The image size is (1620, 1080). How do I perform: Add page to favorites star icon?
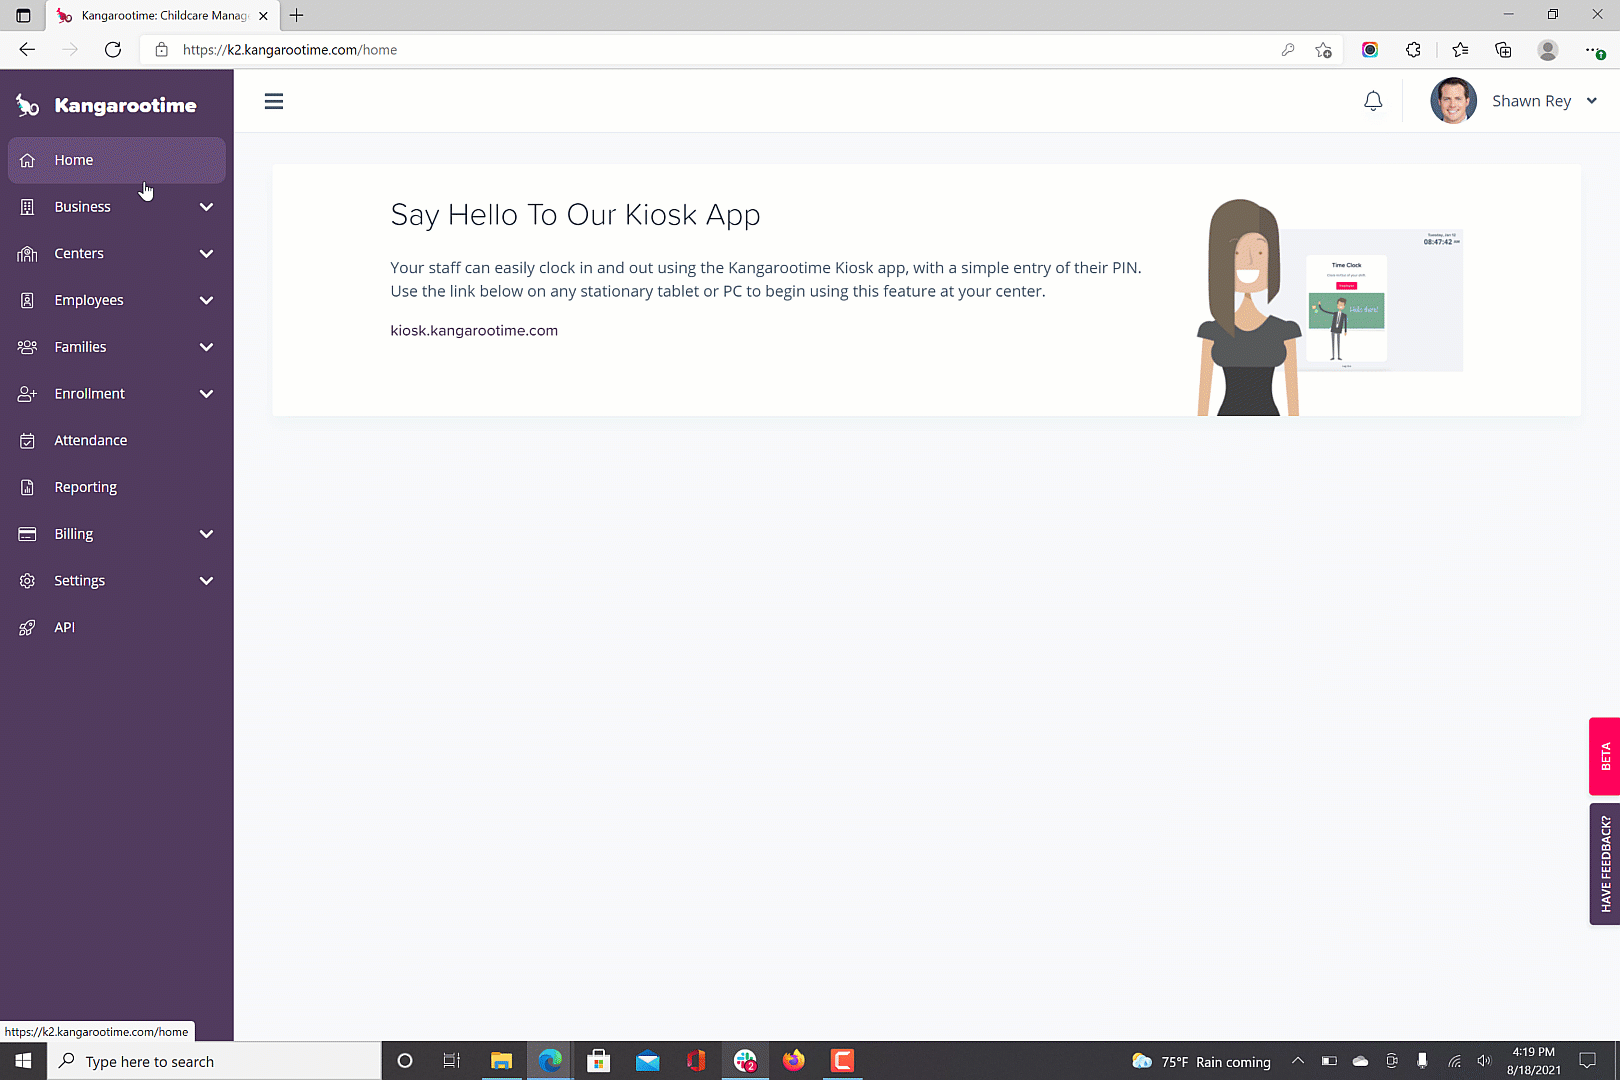1323,50
